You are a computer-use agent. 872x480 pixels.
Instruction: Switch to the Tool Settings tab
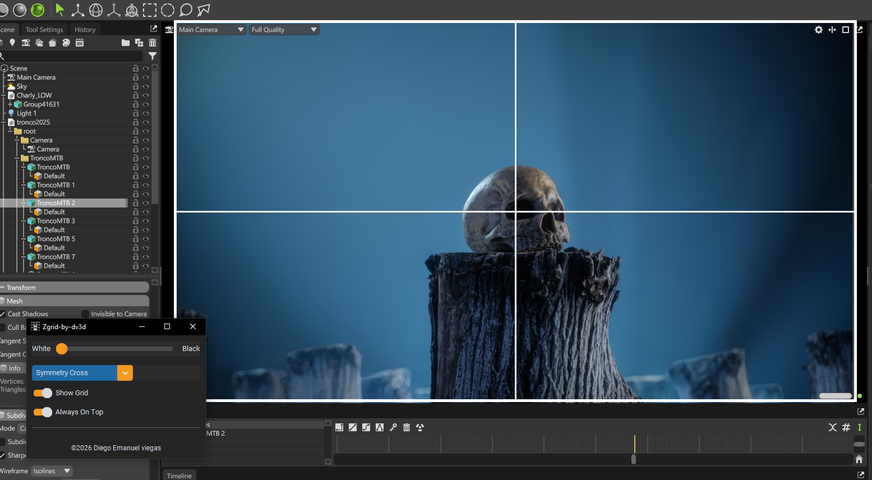tap(44, 30)
